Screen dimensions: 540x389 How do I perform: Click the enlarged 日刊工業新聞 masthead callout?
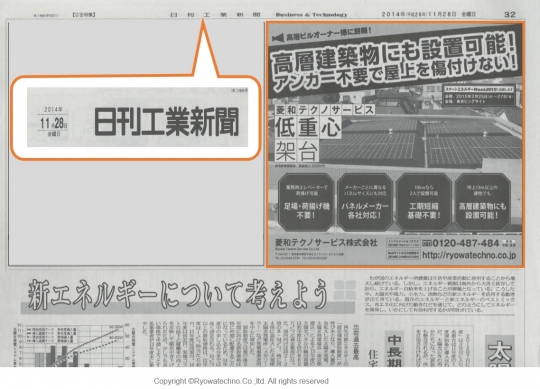[x=137, y=117]
